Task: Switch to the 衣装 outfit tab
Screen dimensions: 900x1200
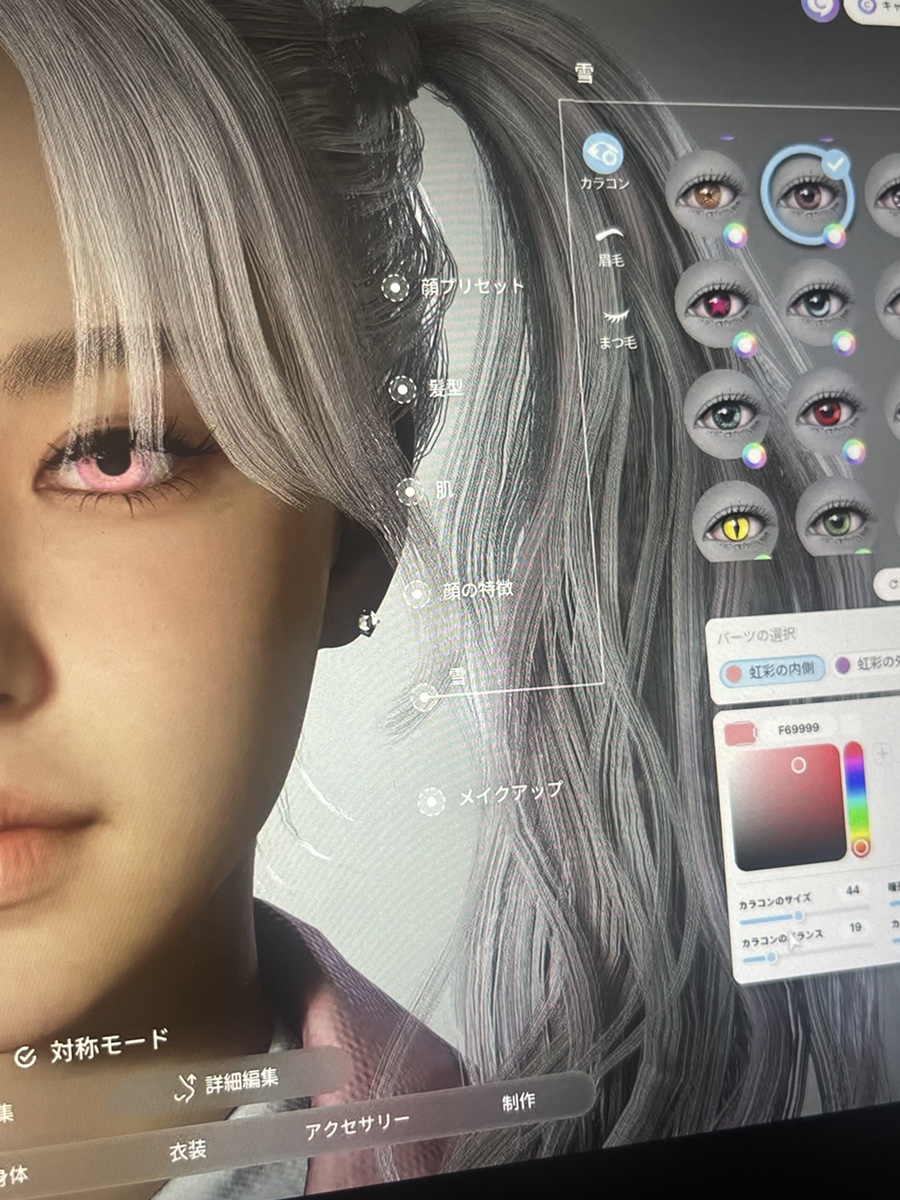Action: (x=187, y=1150)
